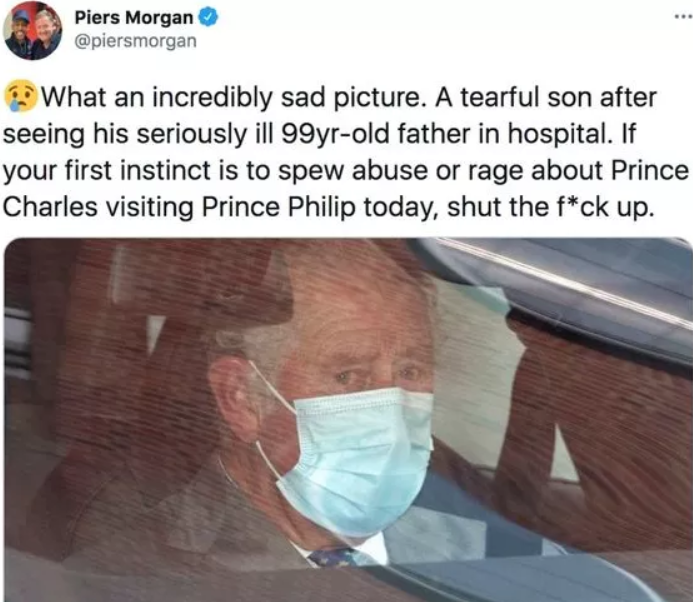
Task: Click the patterned tie in the photo
Action: tap(332, 557)
